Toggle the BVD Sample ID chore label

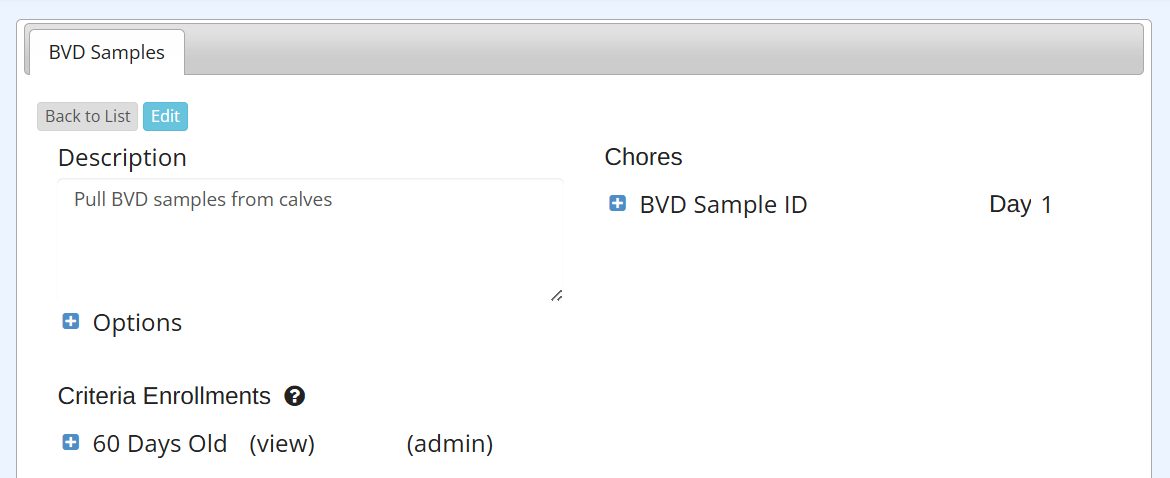coord(723,205)
